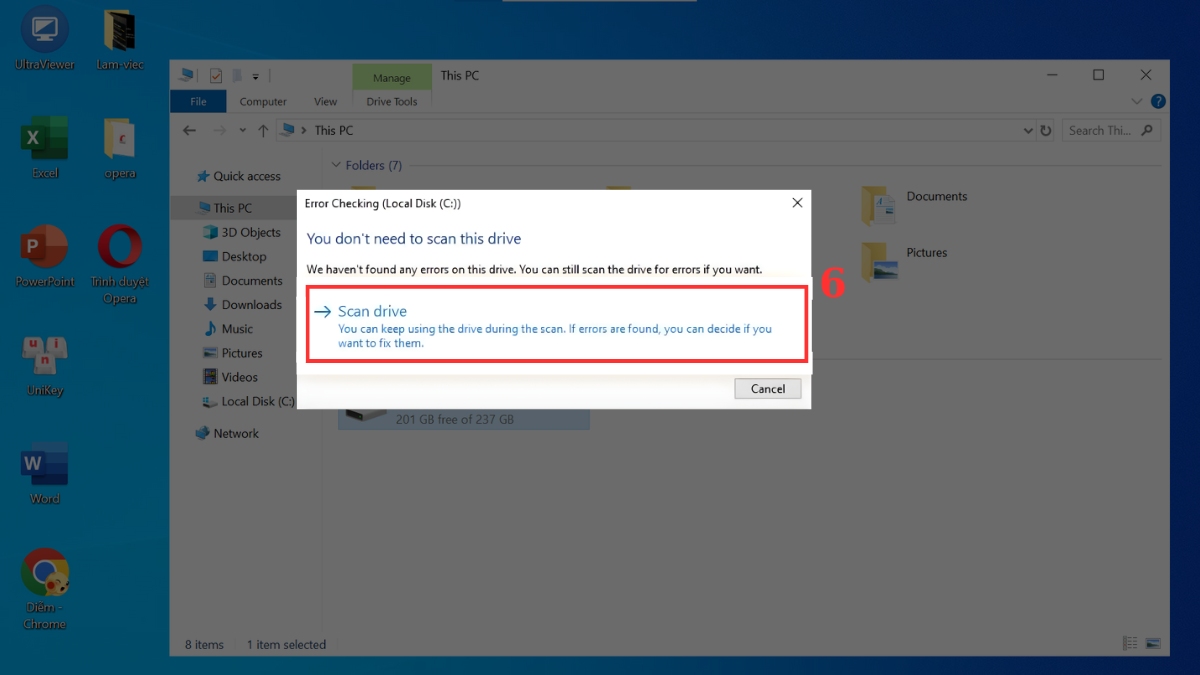
Task: Open the Chrome desktop shortcut
Action: (x=45, y=588)
